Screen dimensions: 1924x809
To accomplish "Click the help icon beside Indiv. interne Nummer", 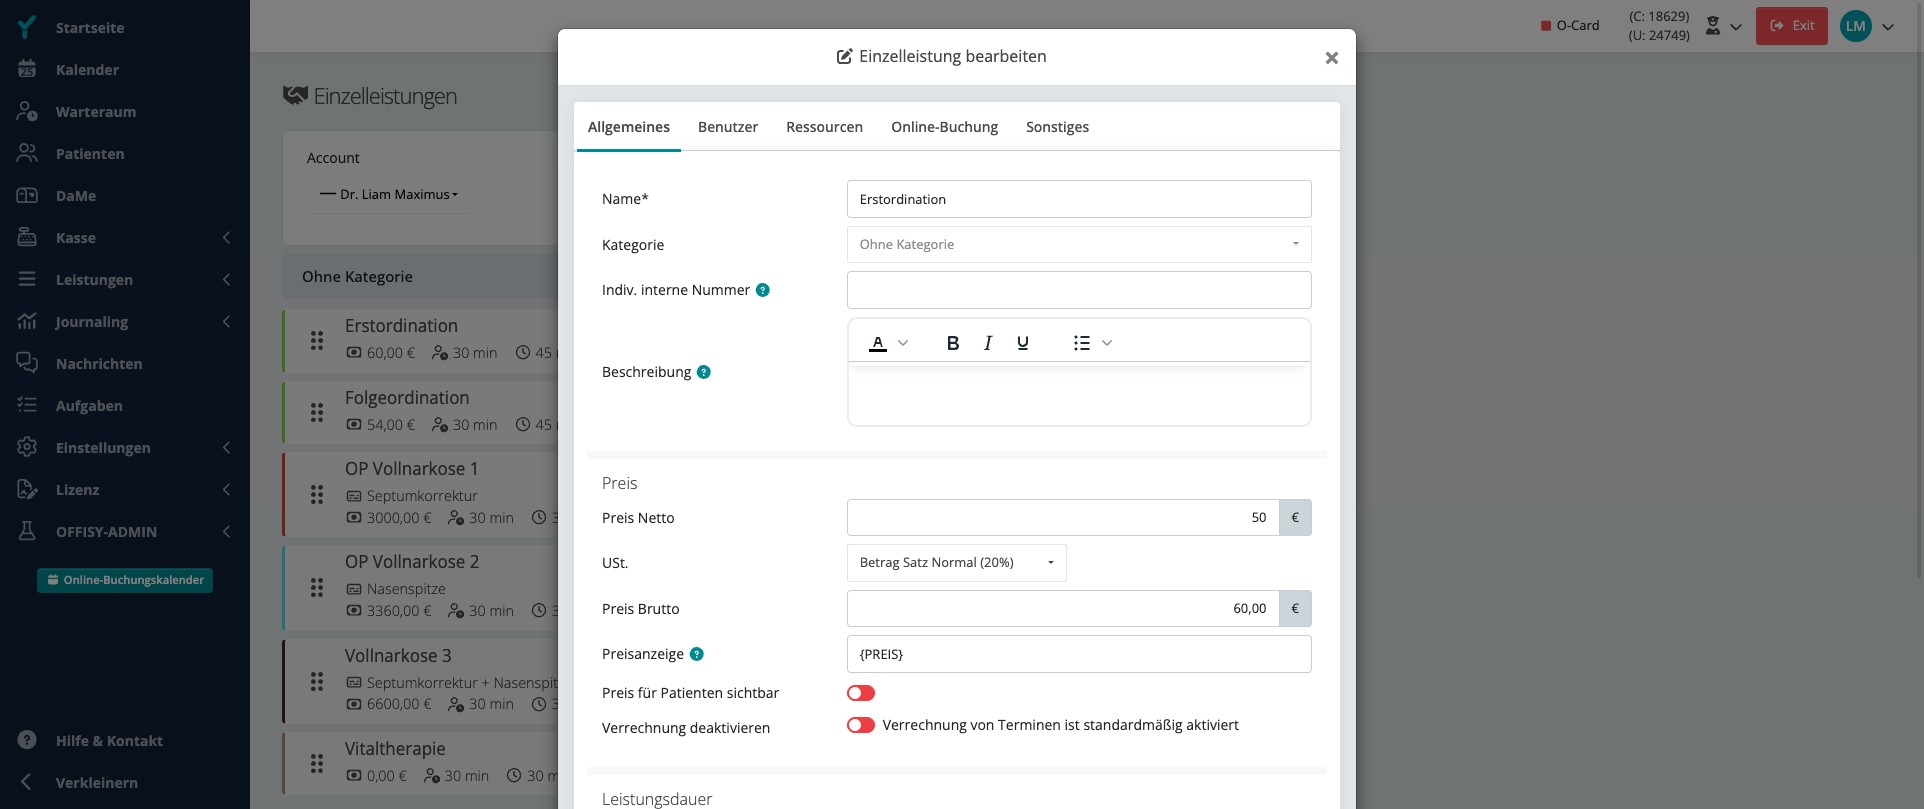I will pyautogui.click(x=763, y=290).
